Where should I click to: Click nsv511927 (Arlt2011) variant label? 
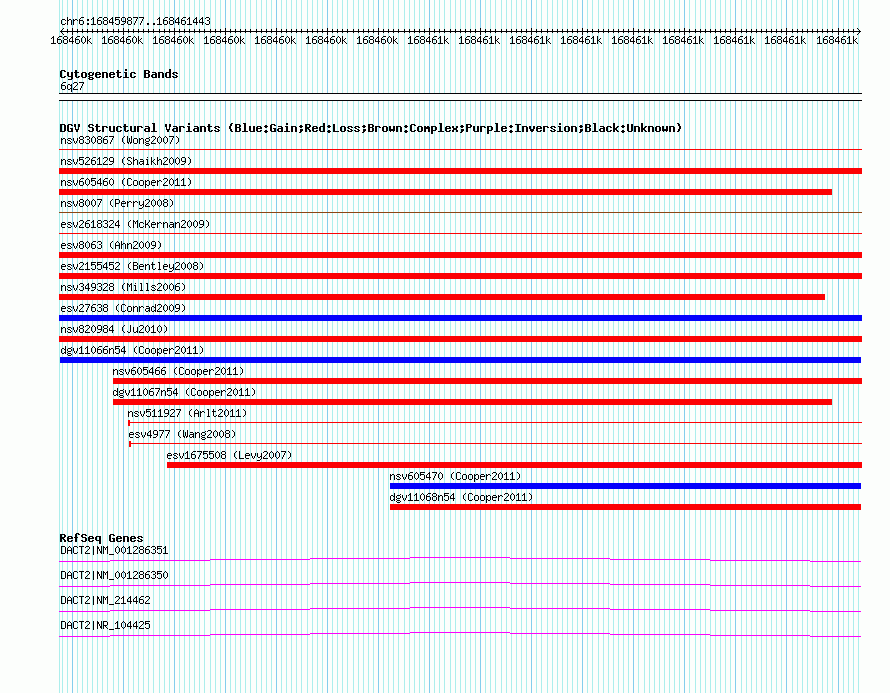coord(187,413)
